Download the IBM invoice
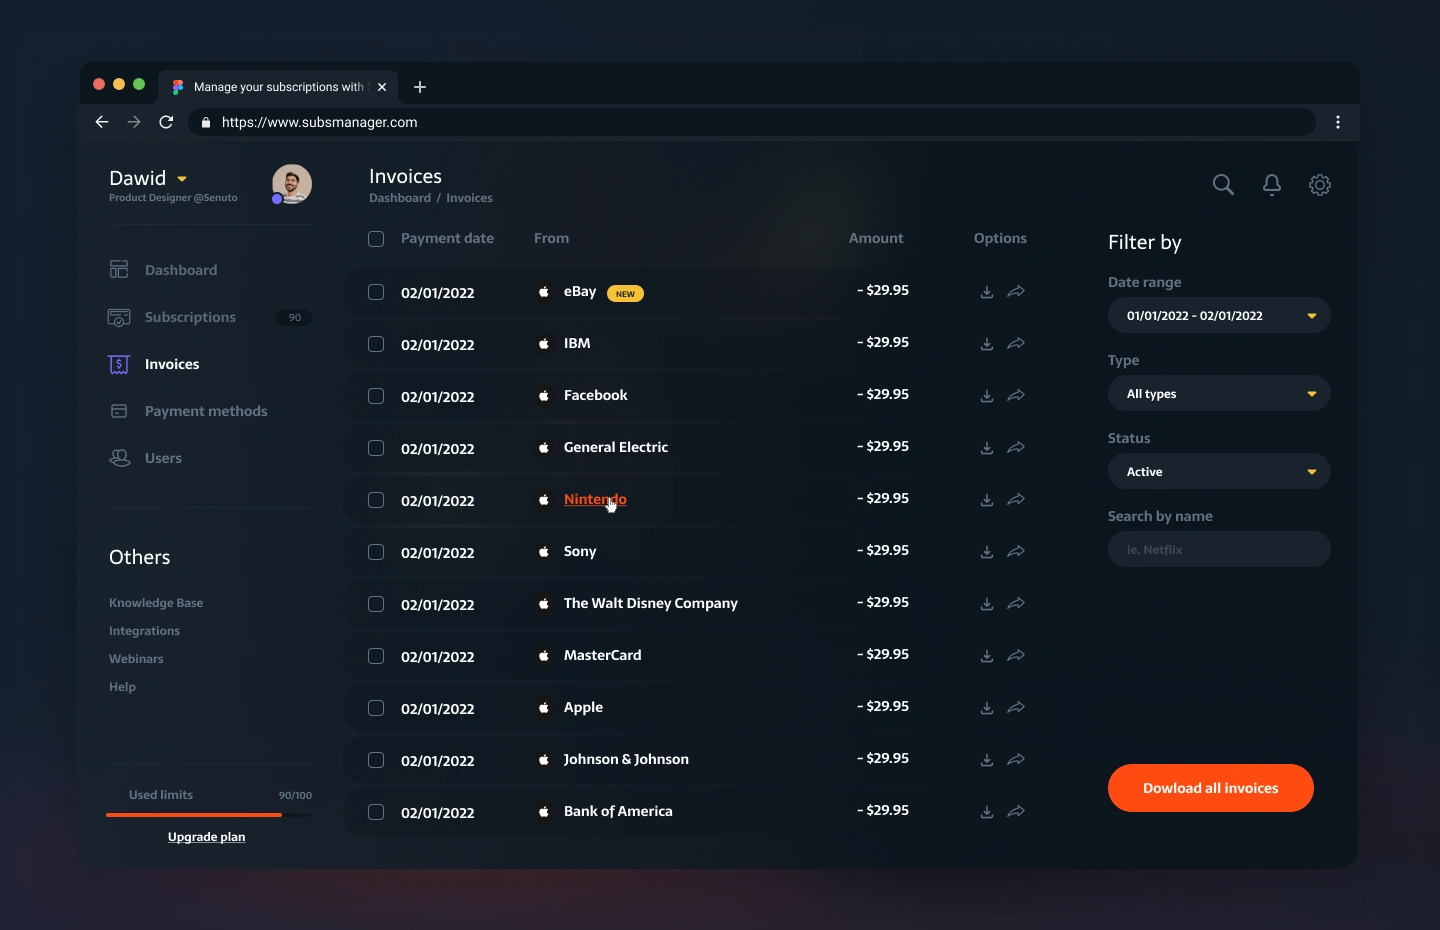1440x930 pixels. tap(986, 344)
